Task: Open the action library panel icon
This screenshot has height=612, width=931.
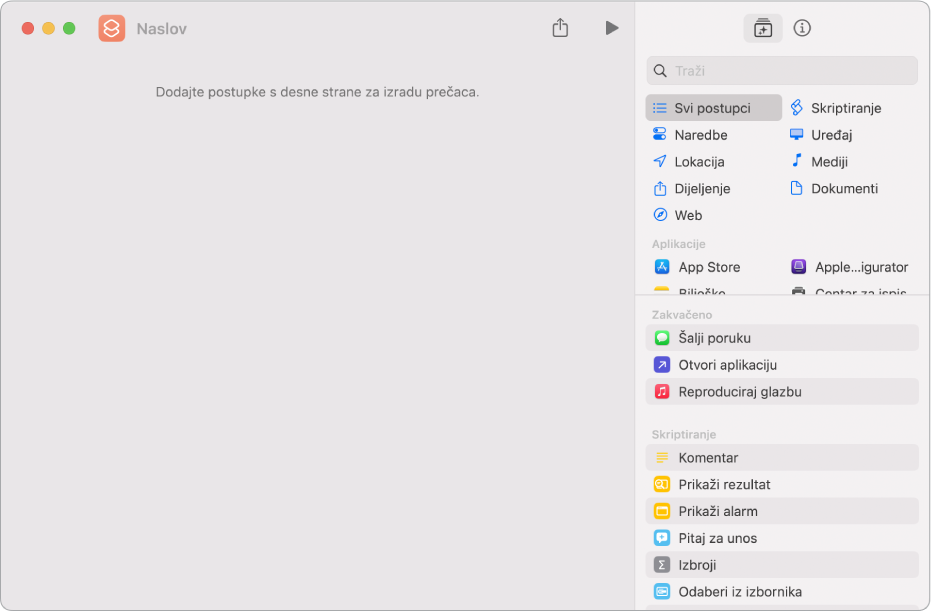Action: click(763, 28)
